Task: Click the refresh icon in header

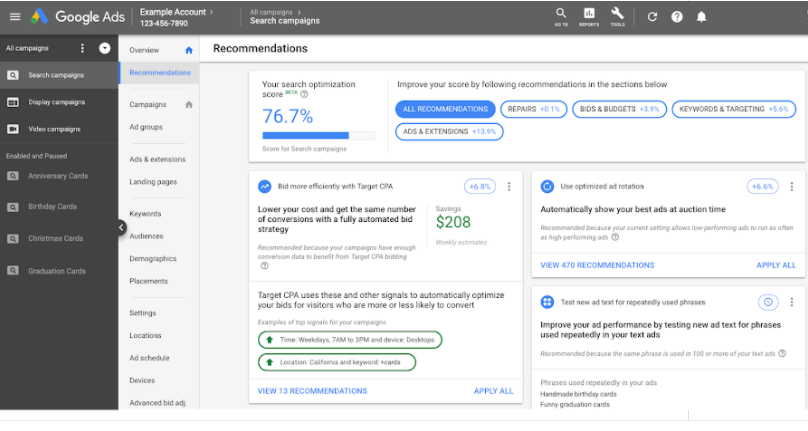Action: click(652, 17)
